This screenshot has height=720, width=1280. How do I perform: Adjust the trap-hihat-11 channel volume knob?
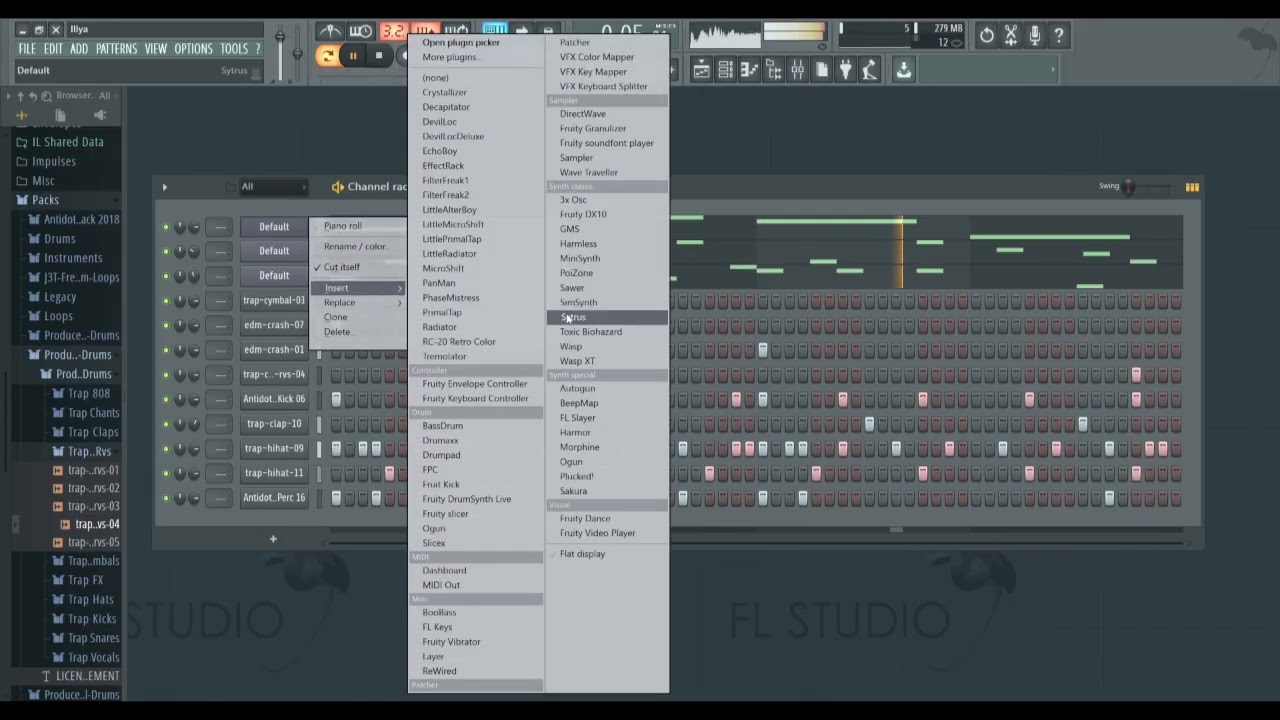[x=194, y=474]
